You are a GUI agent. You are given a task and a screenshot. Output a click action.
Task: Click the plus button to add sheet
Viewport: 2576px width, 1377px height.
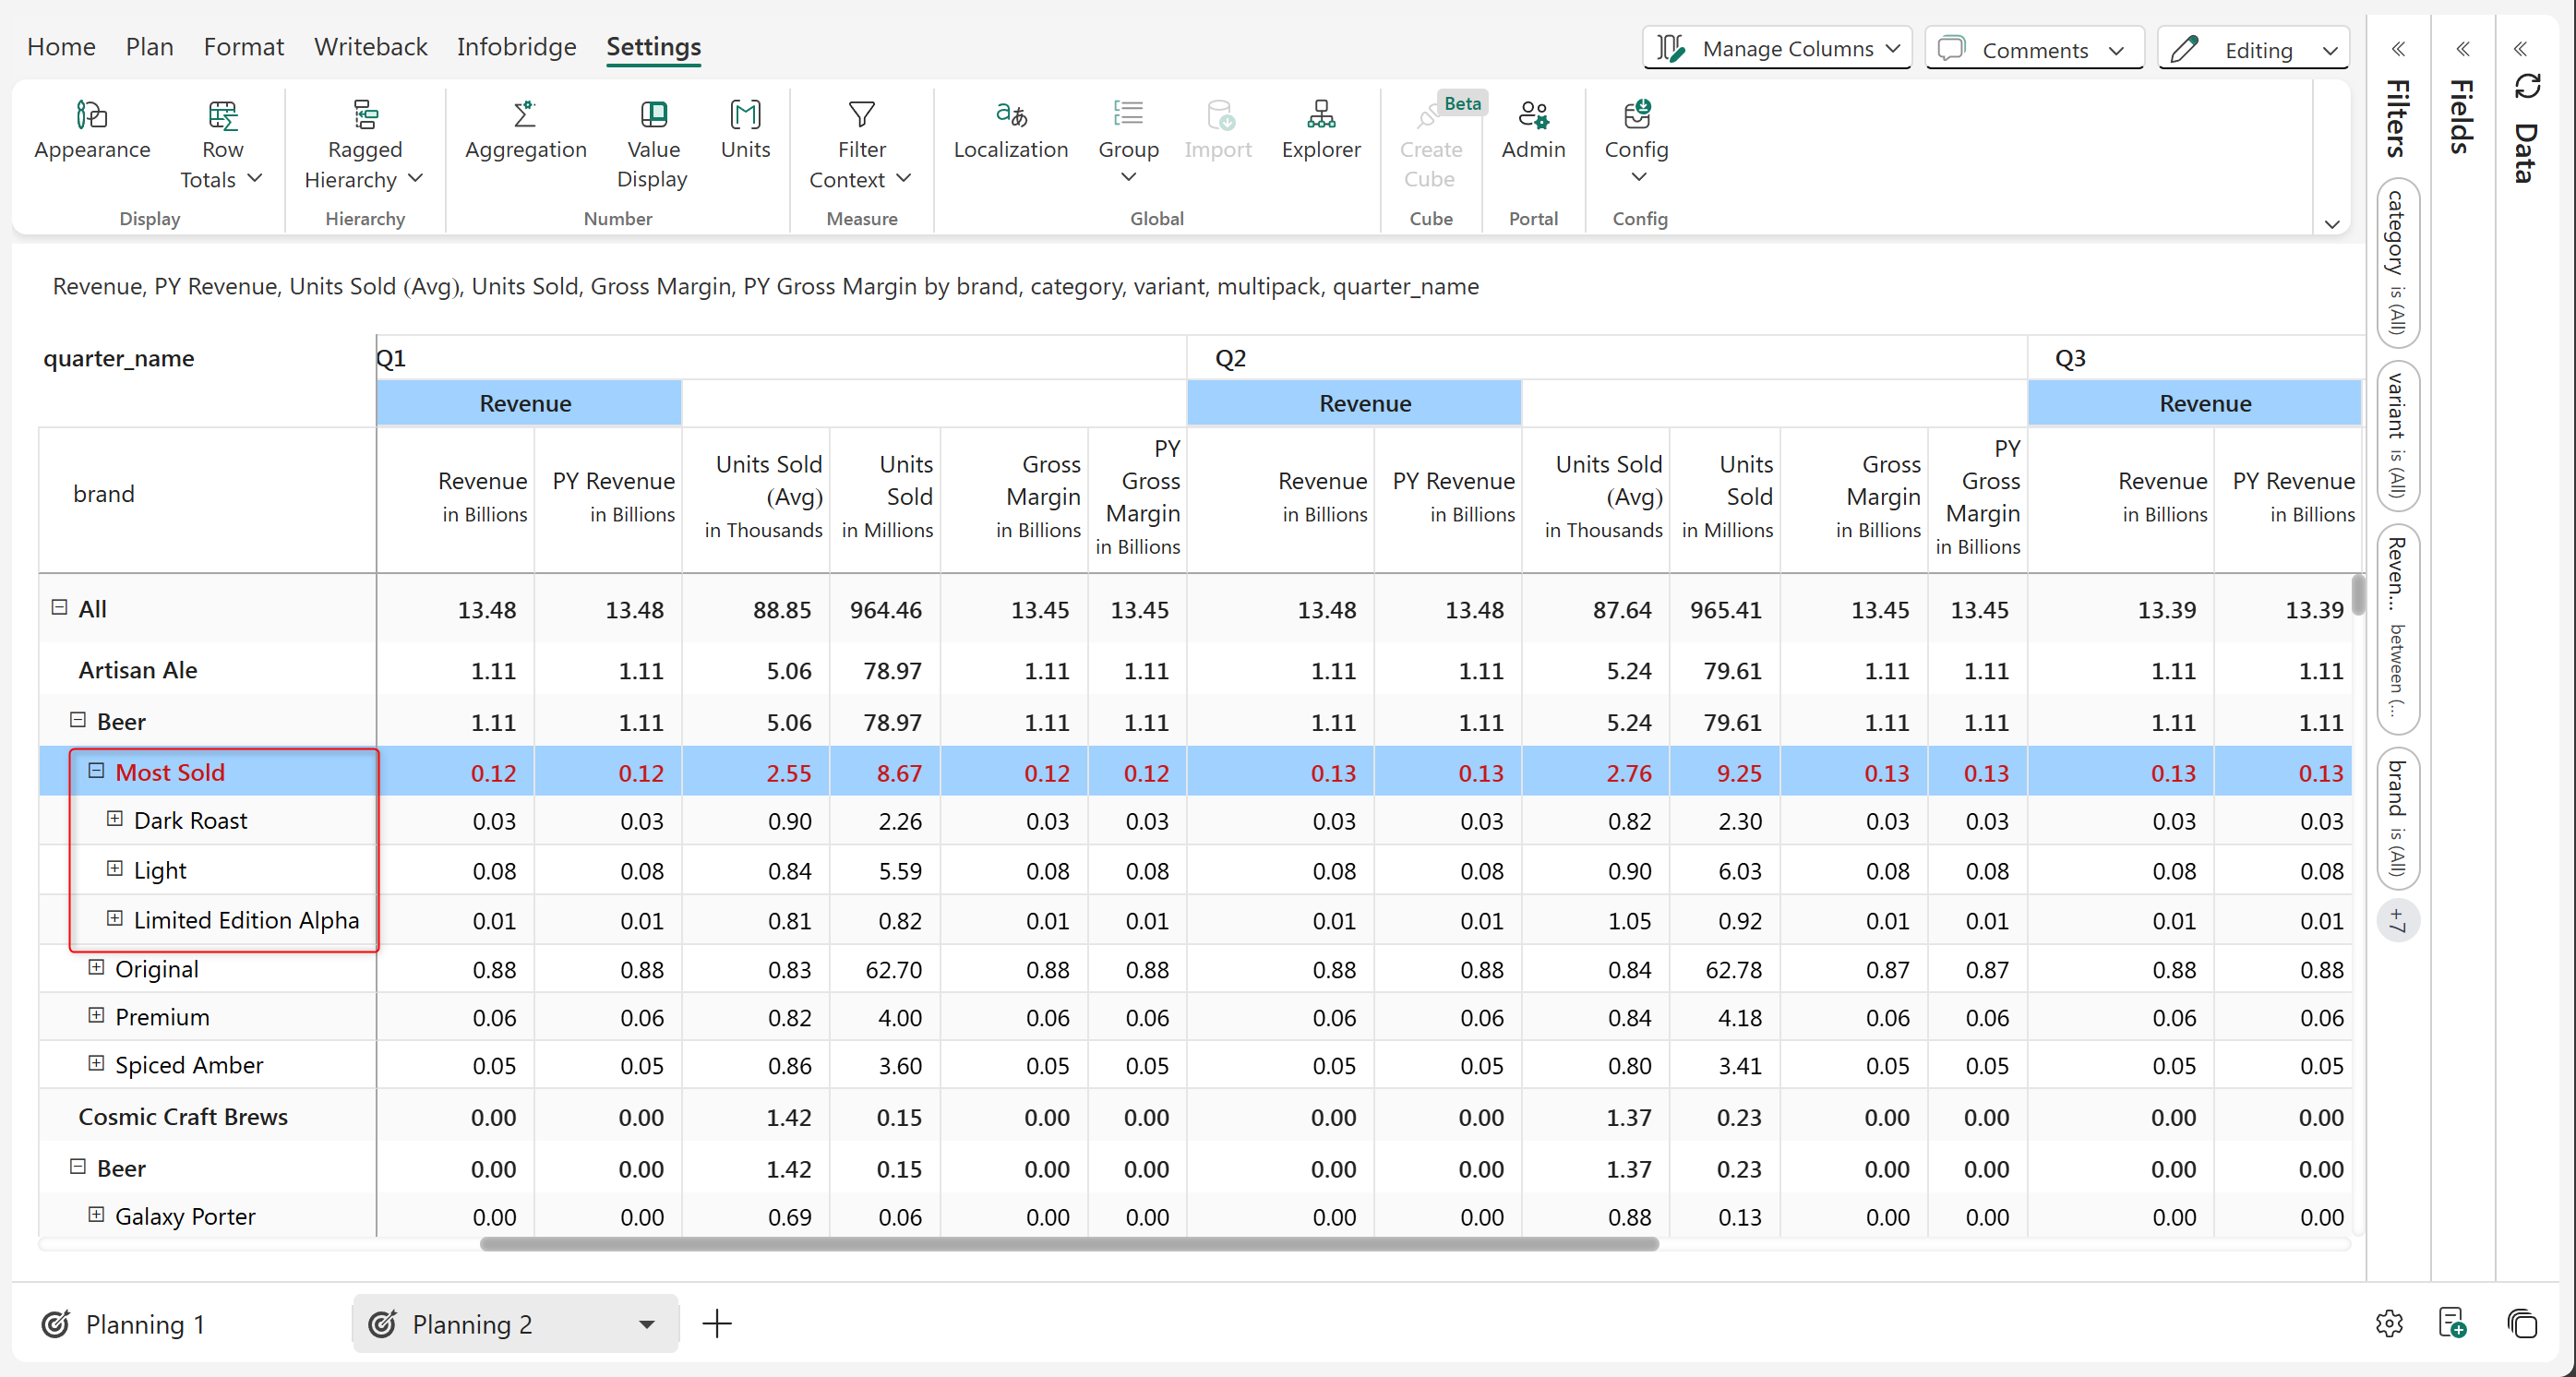[717, 1324]
